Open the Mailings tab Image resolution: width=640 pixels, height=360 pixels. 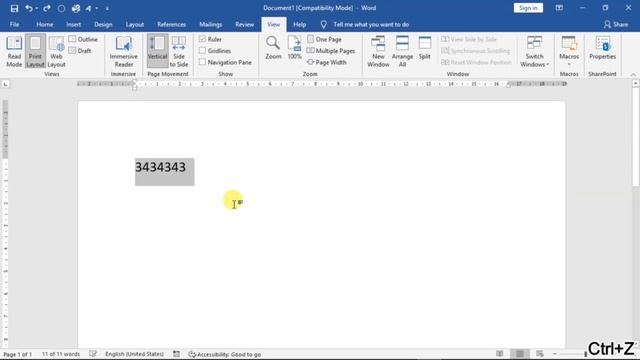[x=211, y=24]
